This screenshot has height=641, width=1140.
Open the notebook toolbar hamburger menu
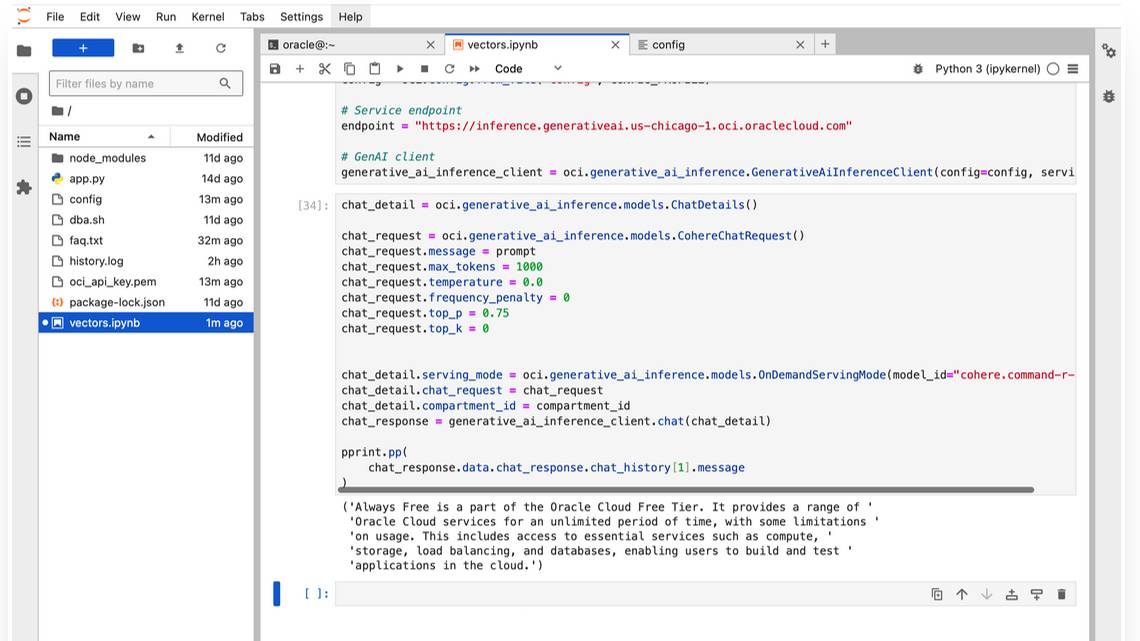(x=1073, y=68)
